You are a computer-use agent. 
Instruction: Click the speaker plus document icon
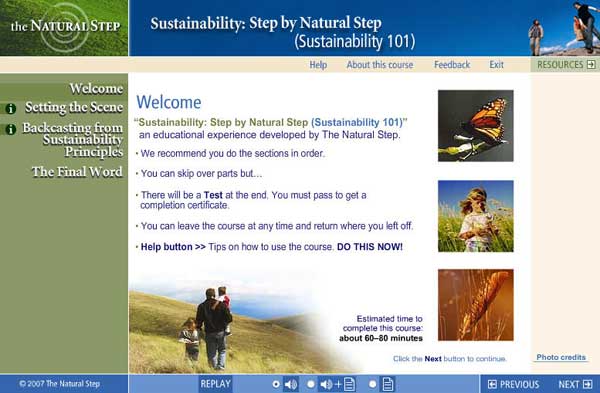[x=338, y=384]
